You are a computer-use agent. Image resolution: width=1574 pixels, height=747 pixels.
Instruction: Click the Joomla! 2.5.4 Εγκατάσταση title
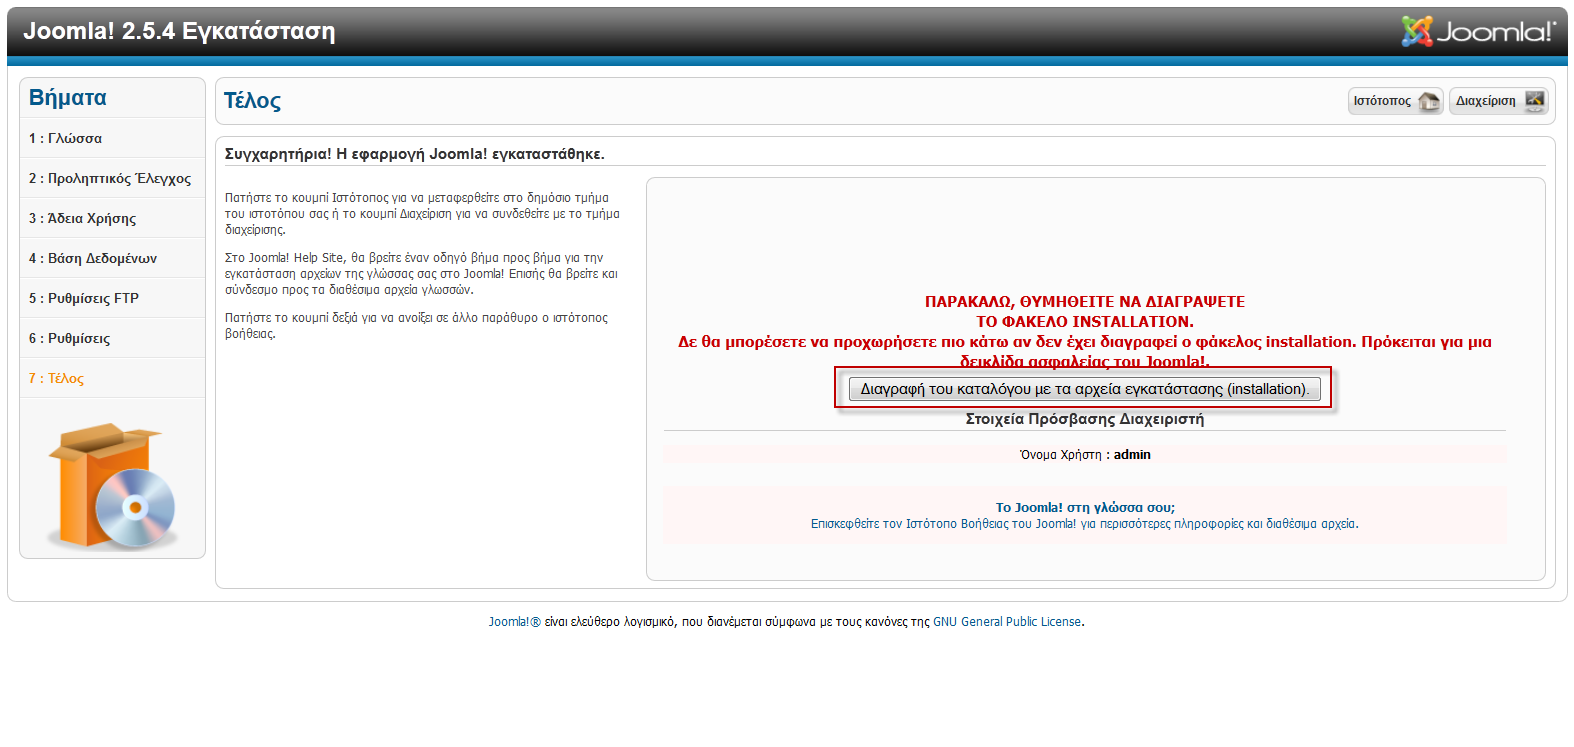179,31
